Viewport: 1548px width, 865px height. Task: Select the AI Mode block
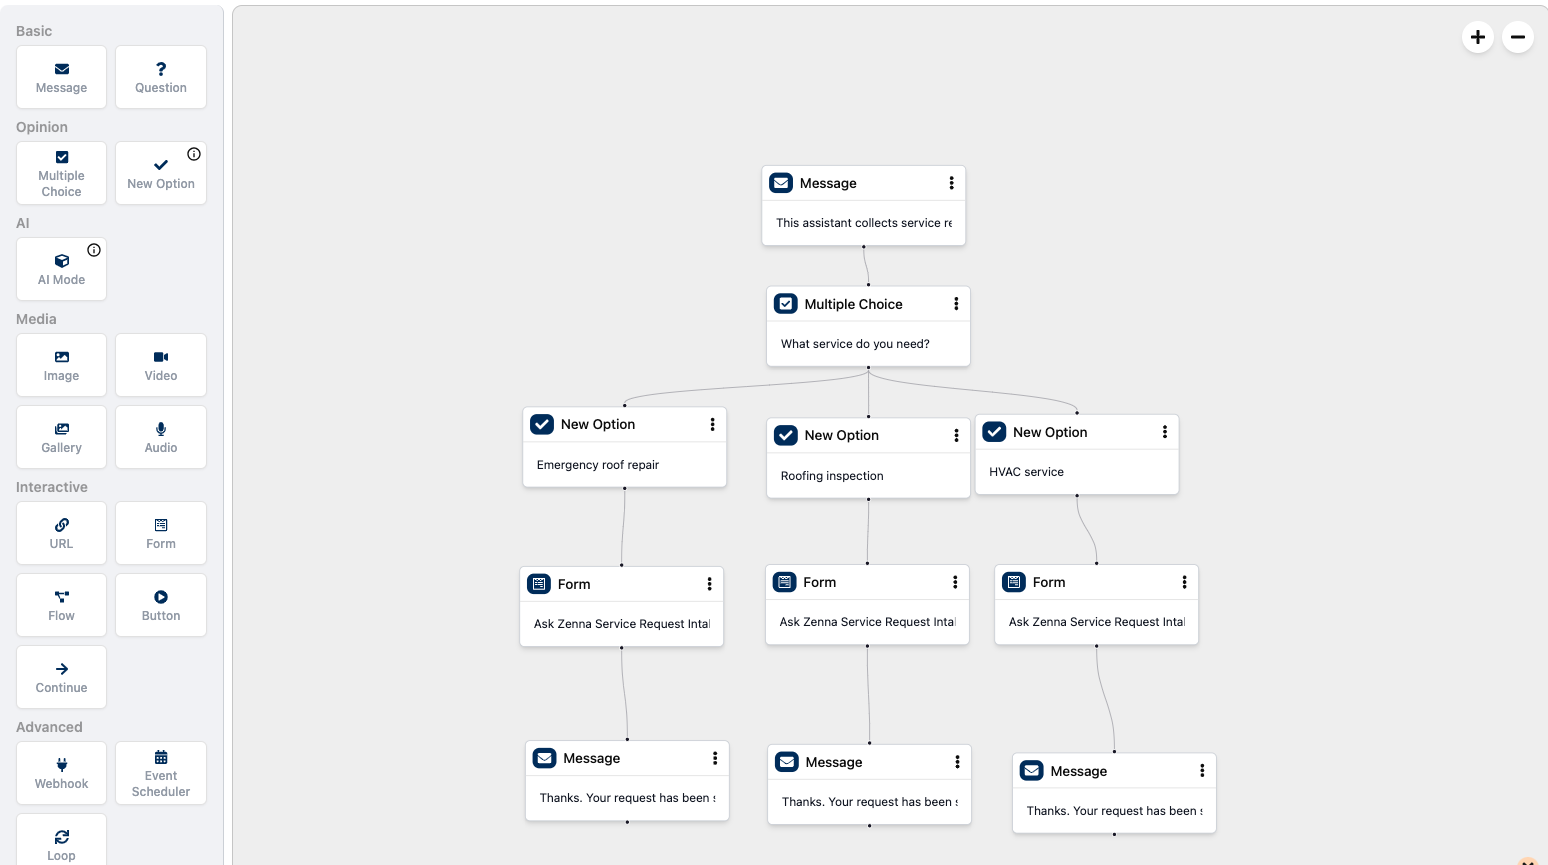[x=61, y=269]
